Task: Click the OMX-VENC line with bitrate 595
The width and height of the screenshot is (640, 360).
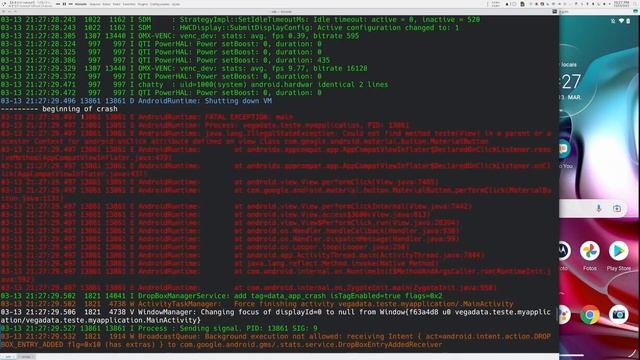Action: pyautogui.click(x=180, y=36)
